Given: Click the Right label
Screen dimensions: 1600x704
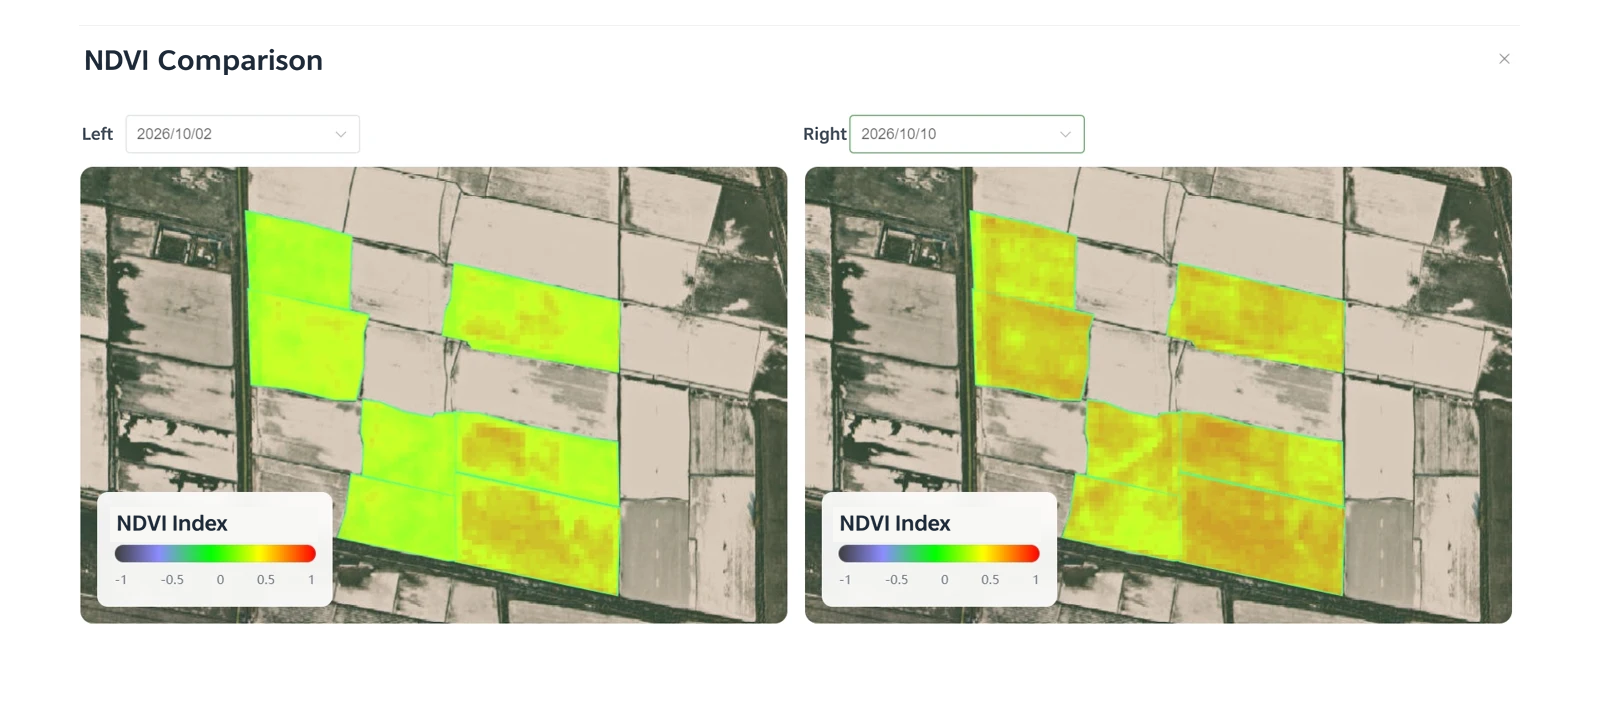Looking at the screenshot, I should coord(824,134).
